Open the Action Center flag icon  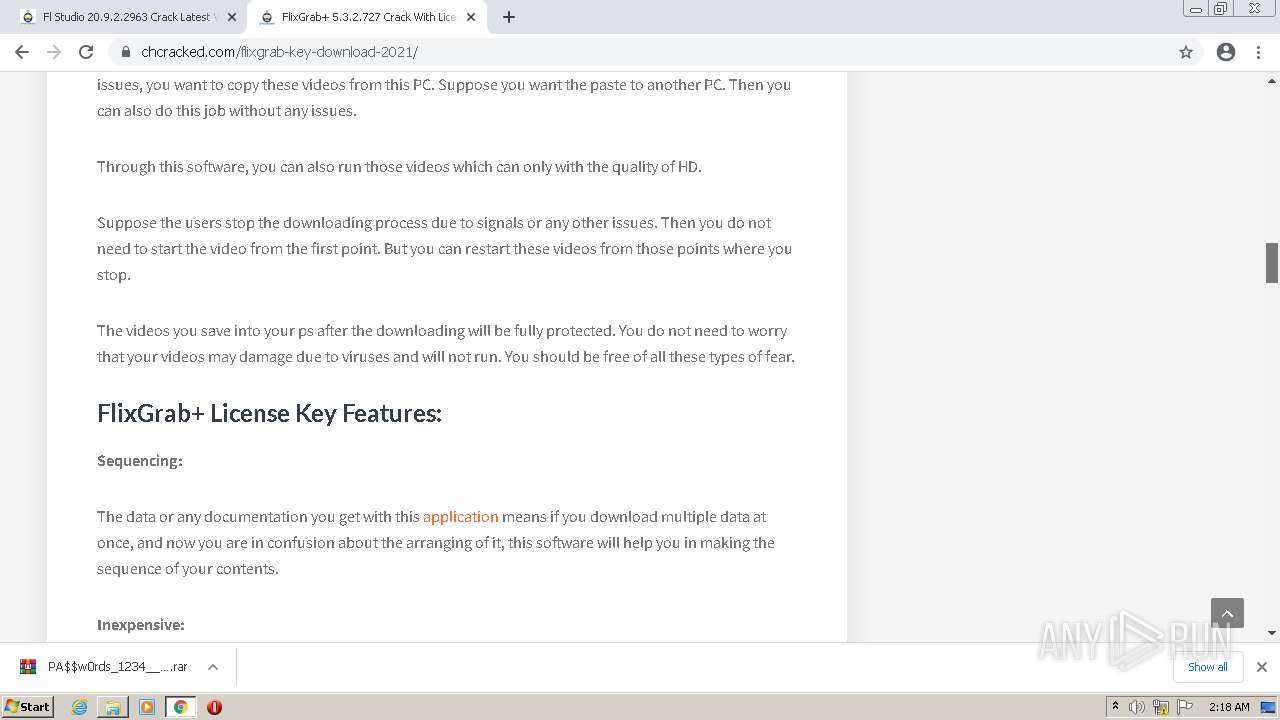(1183, 707)
